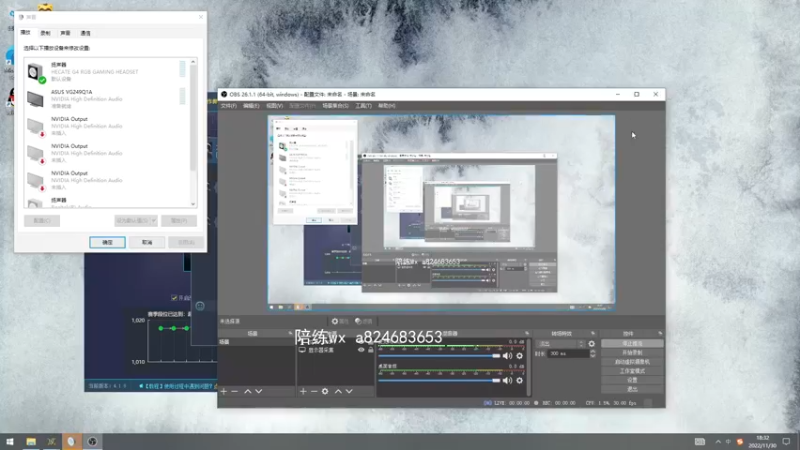This screenshot has height=450, width=800.
Task: Click the OBS icon in the taskbar
Action: 92,441
